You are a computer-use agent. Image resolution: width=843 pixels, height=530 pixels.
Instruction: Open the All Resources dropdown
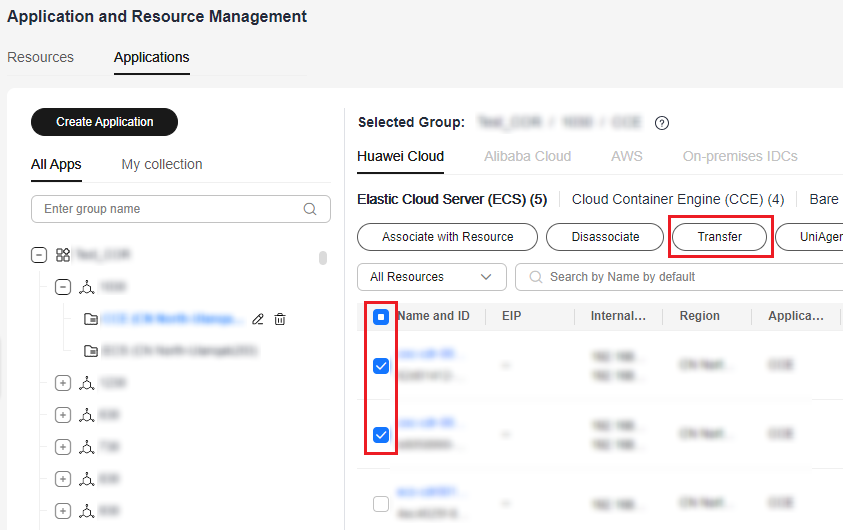[x=431, y=277]
